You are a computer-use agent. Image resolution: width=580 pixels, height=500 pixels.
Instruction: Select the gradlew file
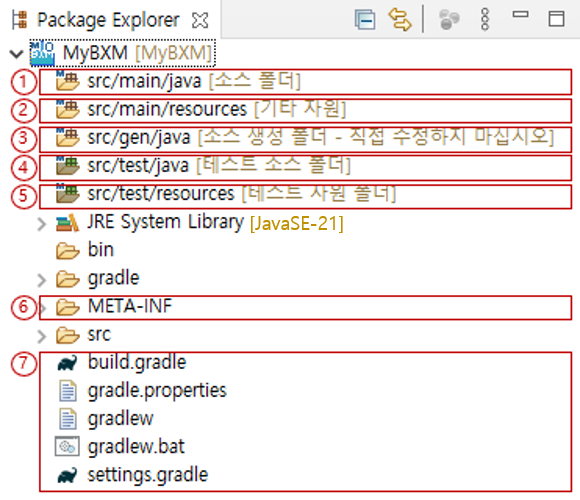pyautogui.click(x=121, y=419)
